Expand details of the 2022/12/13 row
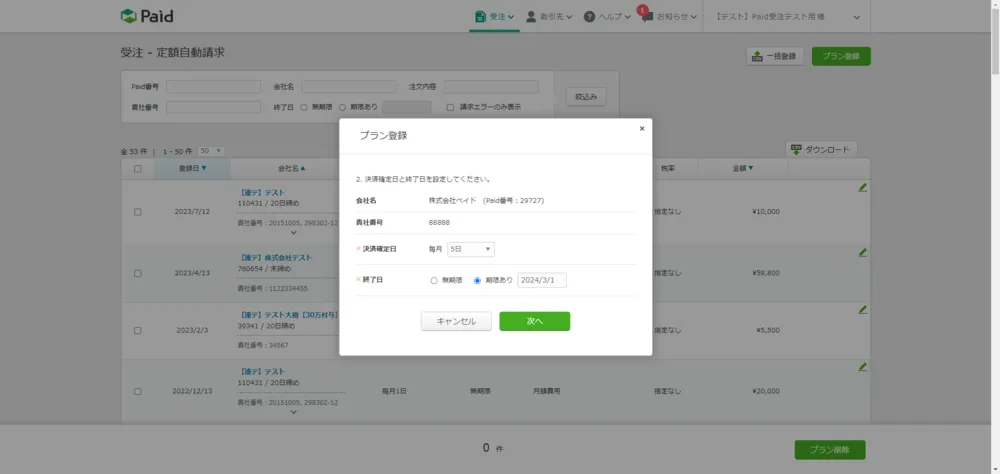The width and height of the screenshot is (1000, 474). tap(293, 412)
